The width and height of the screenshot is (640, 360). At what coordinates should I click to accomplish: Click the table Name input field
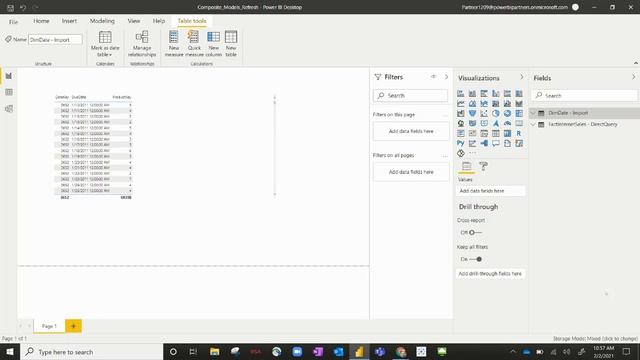coord(55,40)
